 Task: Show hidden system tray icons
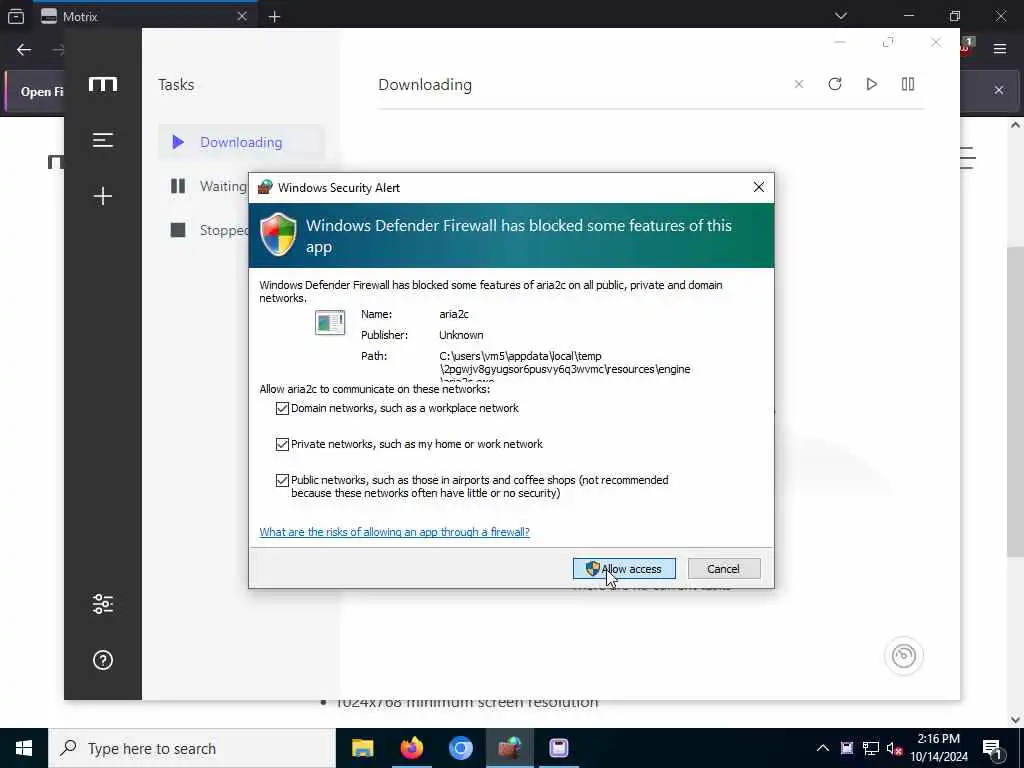[x=823, y=748]
